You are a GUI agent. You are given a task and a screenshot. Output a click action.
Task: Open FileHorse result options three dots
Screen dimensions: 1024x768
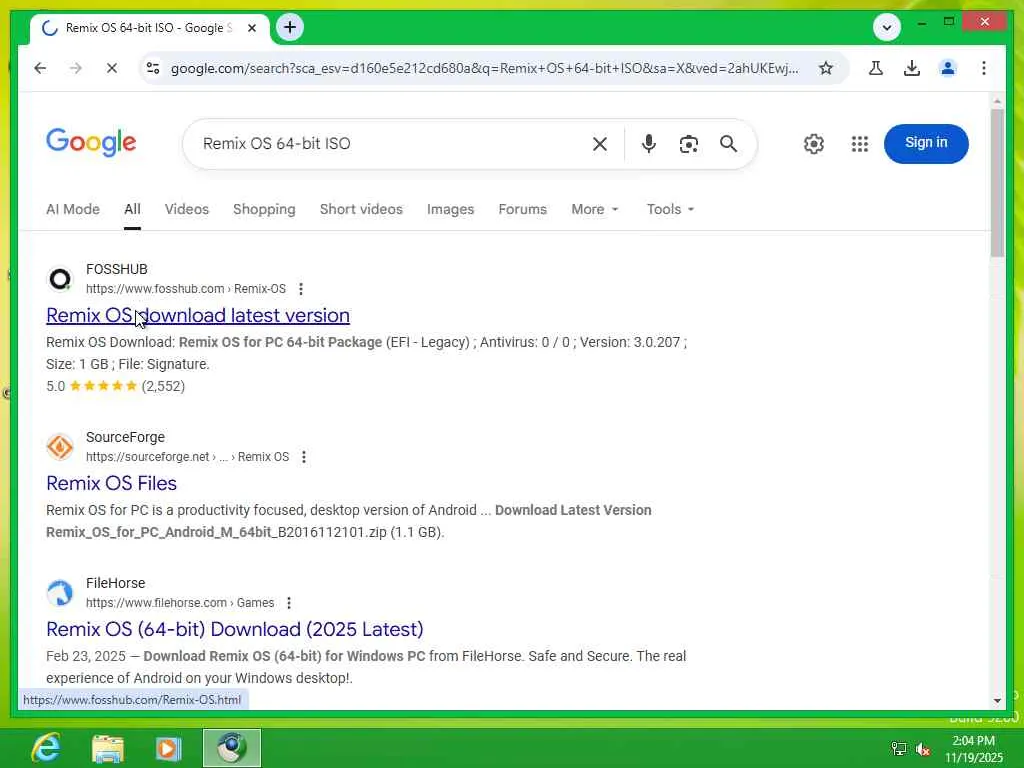click(289, 603)
